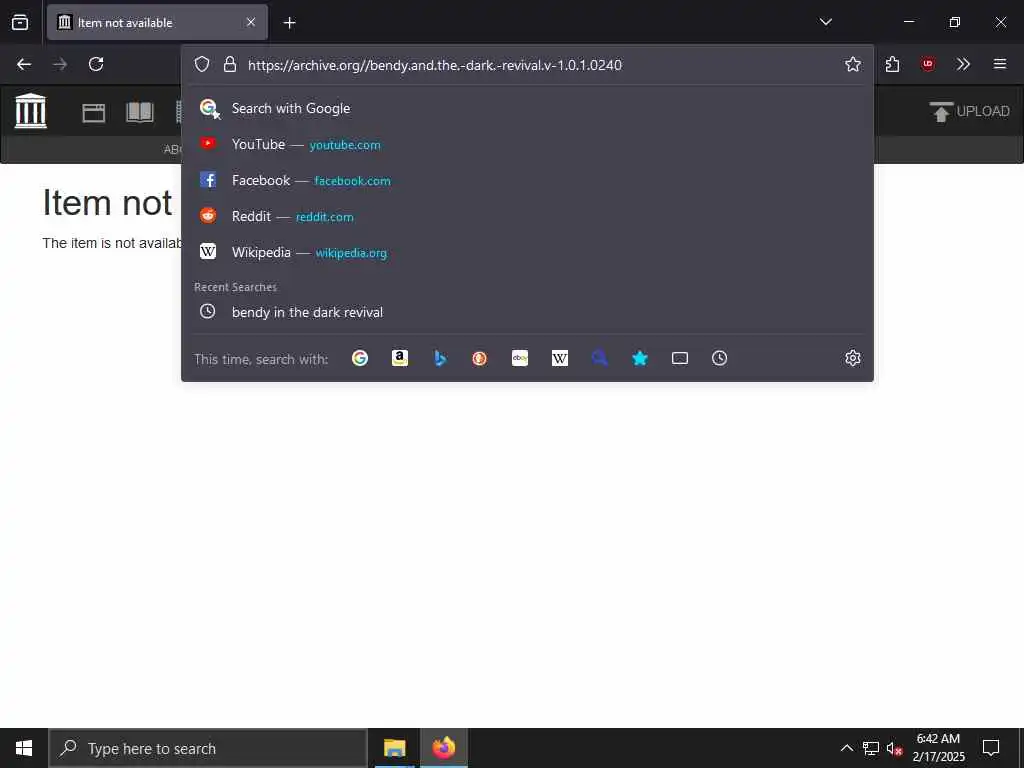Open the Archive web section icon
Viewport: 1024px width, 768px height.
click(x=93, y=112)
